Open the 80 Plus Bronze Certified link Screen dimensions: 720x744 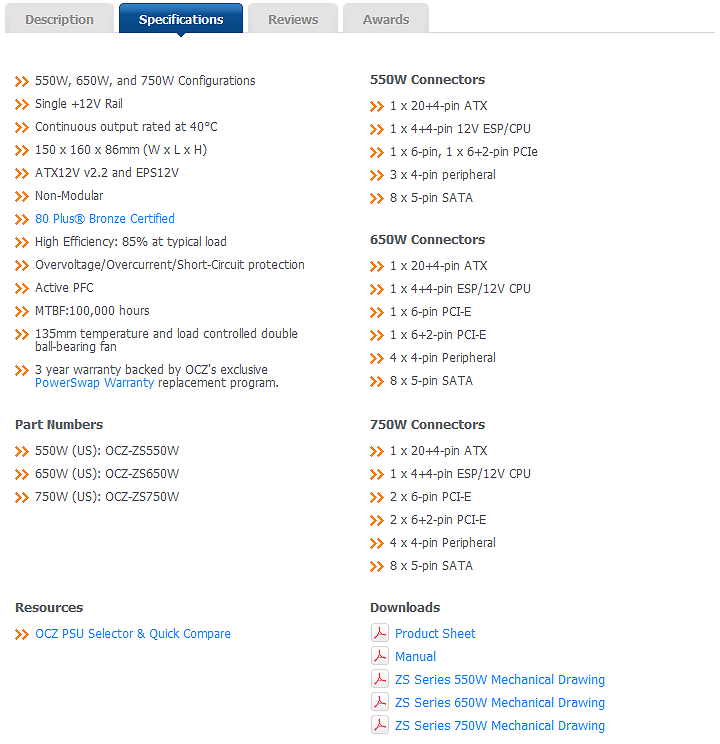click(105, 219)
